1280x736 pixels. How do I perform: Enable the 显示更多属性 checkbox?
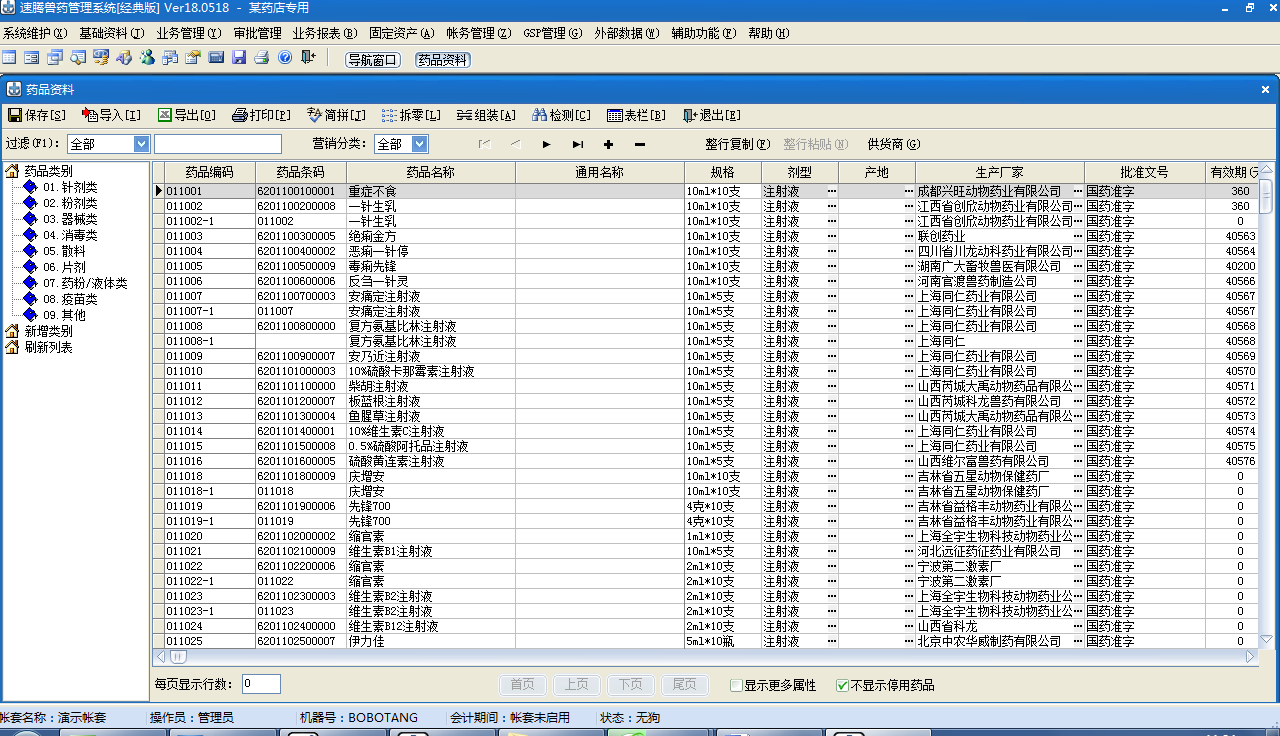[x=736, y=685]
